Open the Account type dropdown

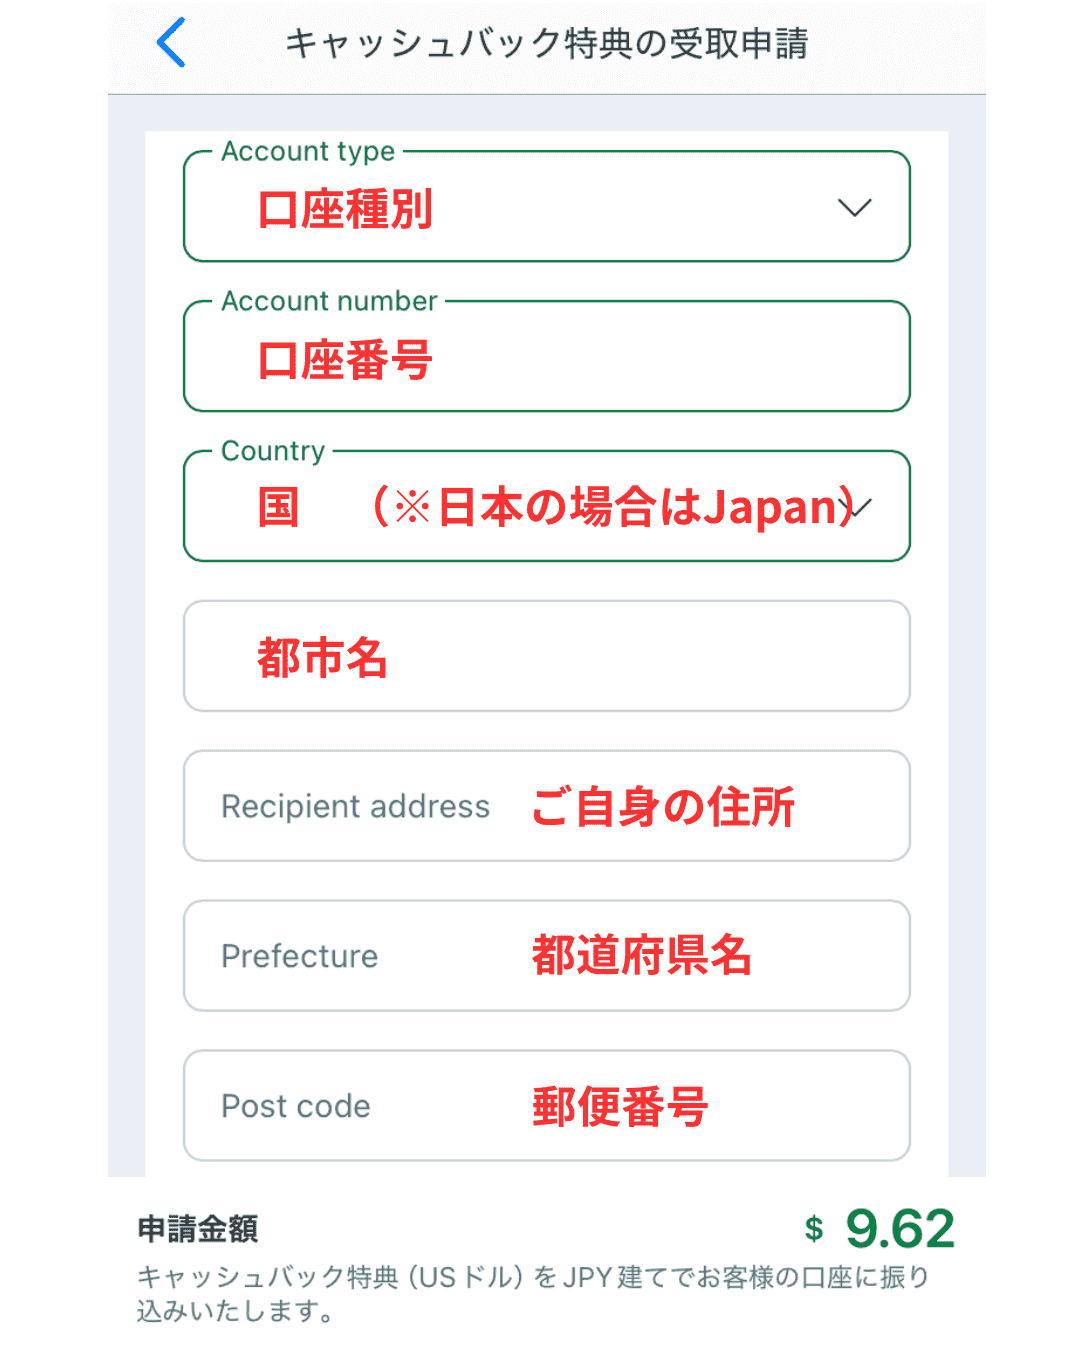click(546, 208)
